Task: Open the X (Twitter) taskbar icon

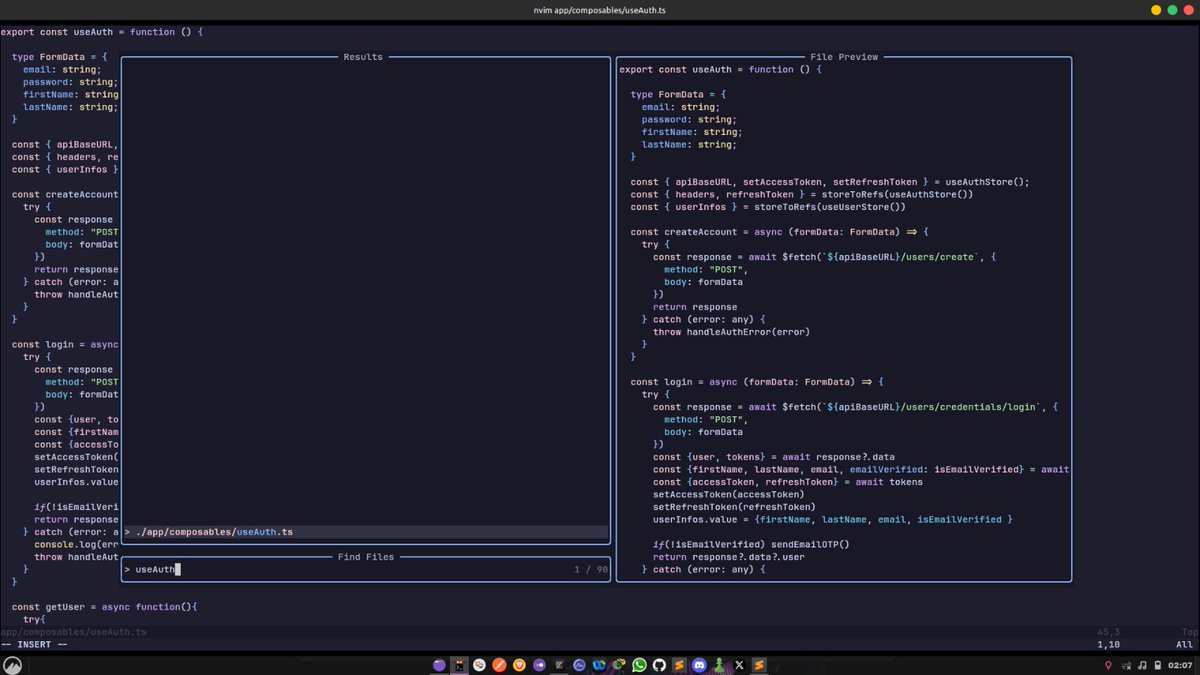Action: tap(739, 665)
